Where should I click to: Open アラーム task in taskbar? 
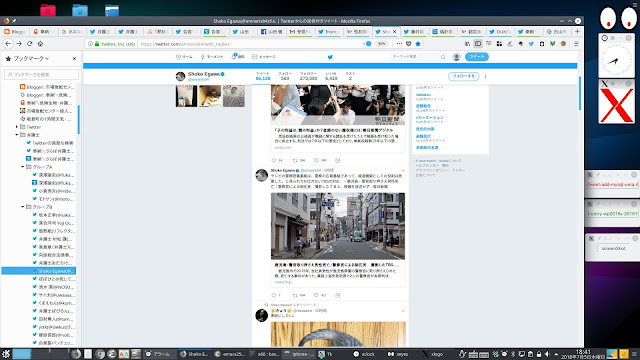click(158, 354)
